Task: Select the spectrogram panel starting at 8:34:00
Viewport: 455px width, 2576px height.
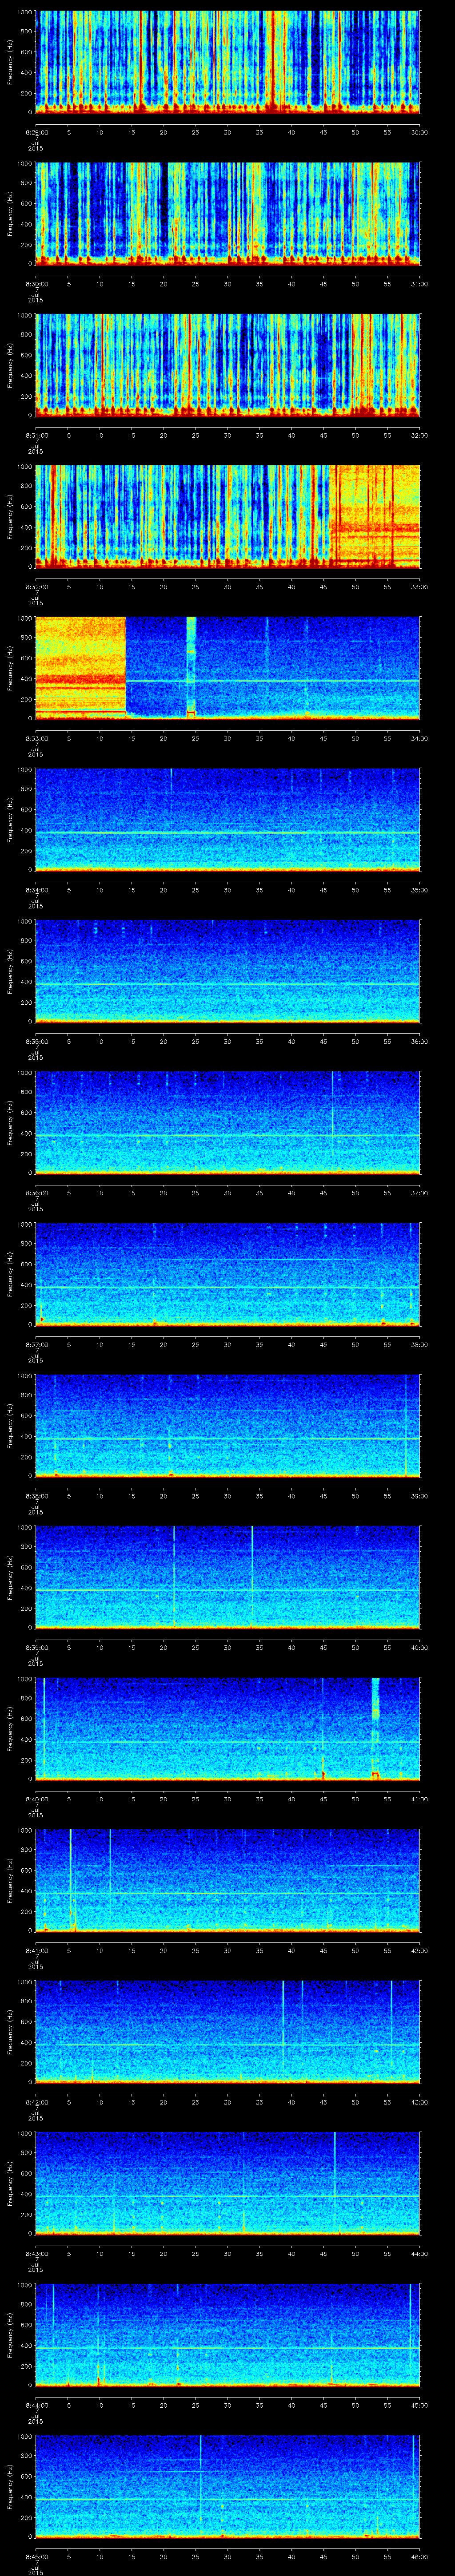Action: tap(228, 819)
